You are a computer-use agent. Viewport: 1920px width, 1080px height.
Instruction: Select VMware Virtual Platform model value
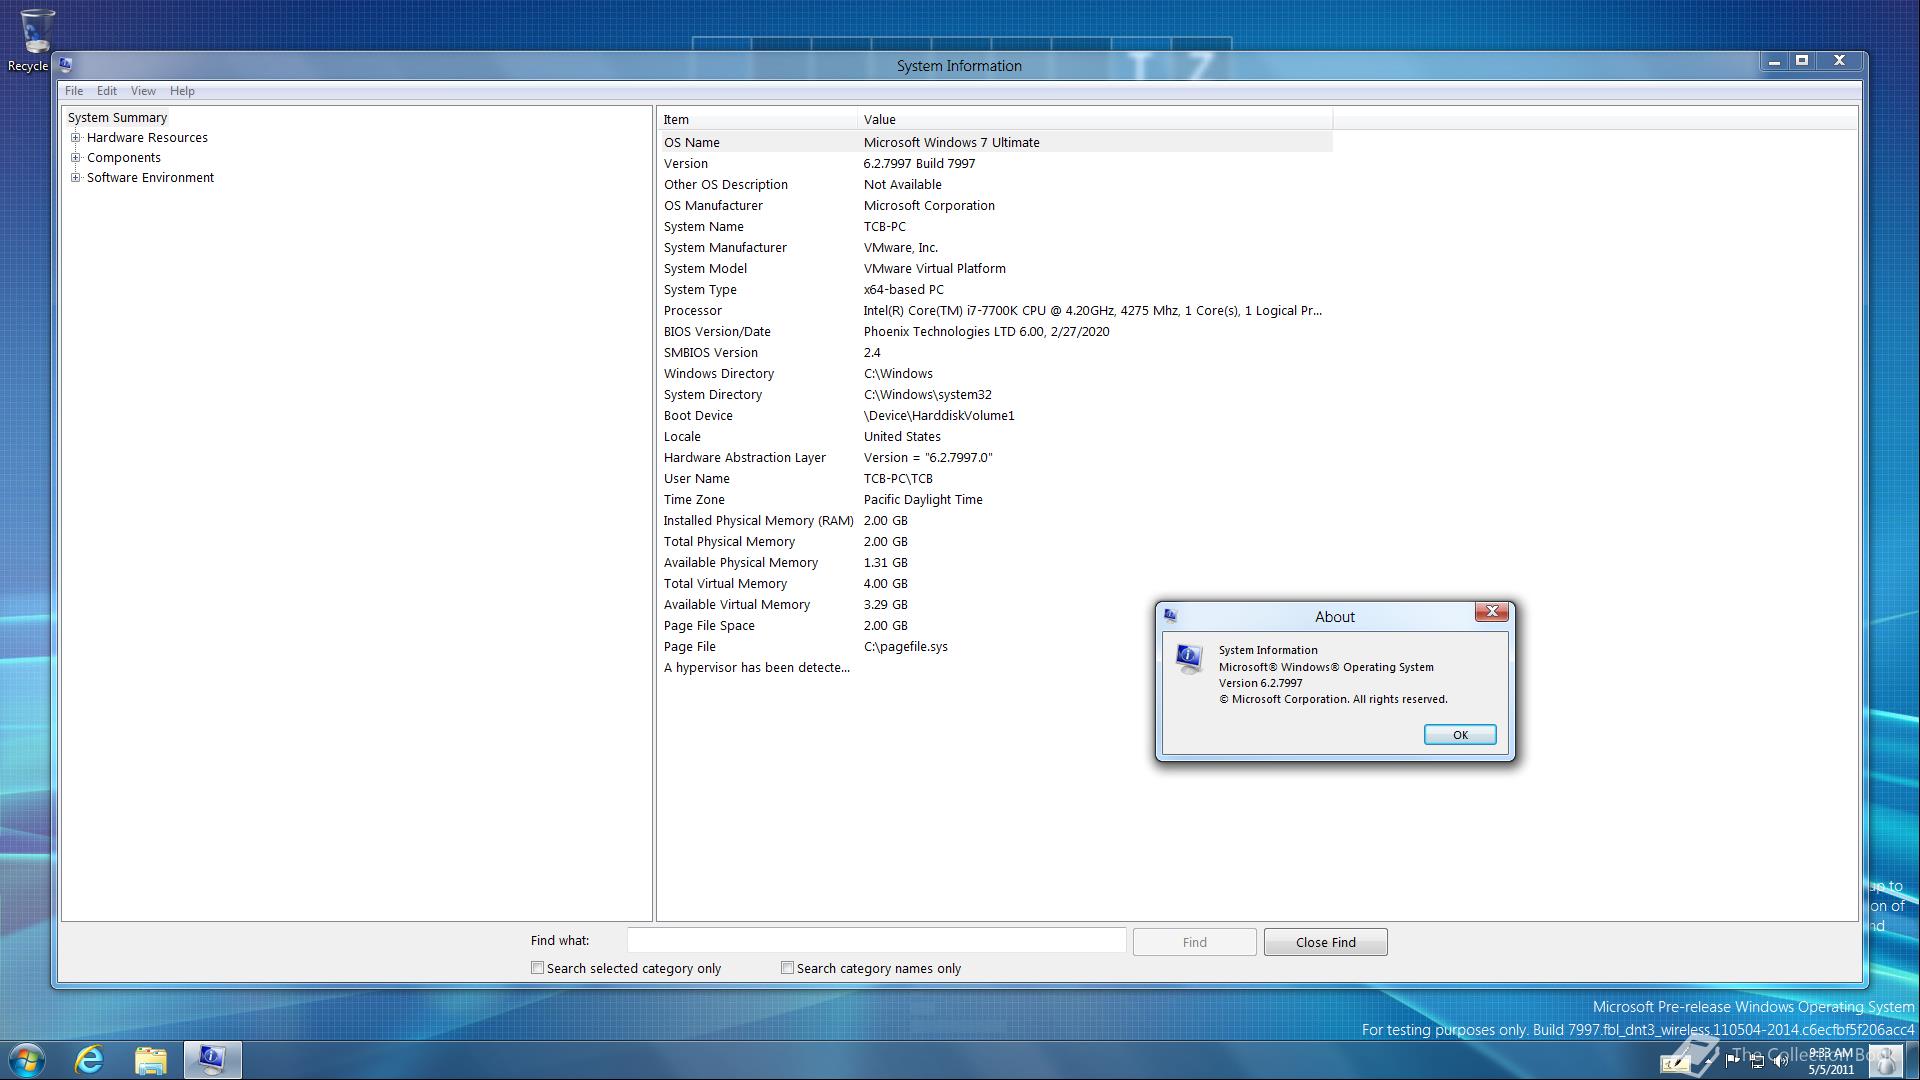click(934, 269)
